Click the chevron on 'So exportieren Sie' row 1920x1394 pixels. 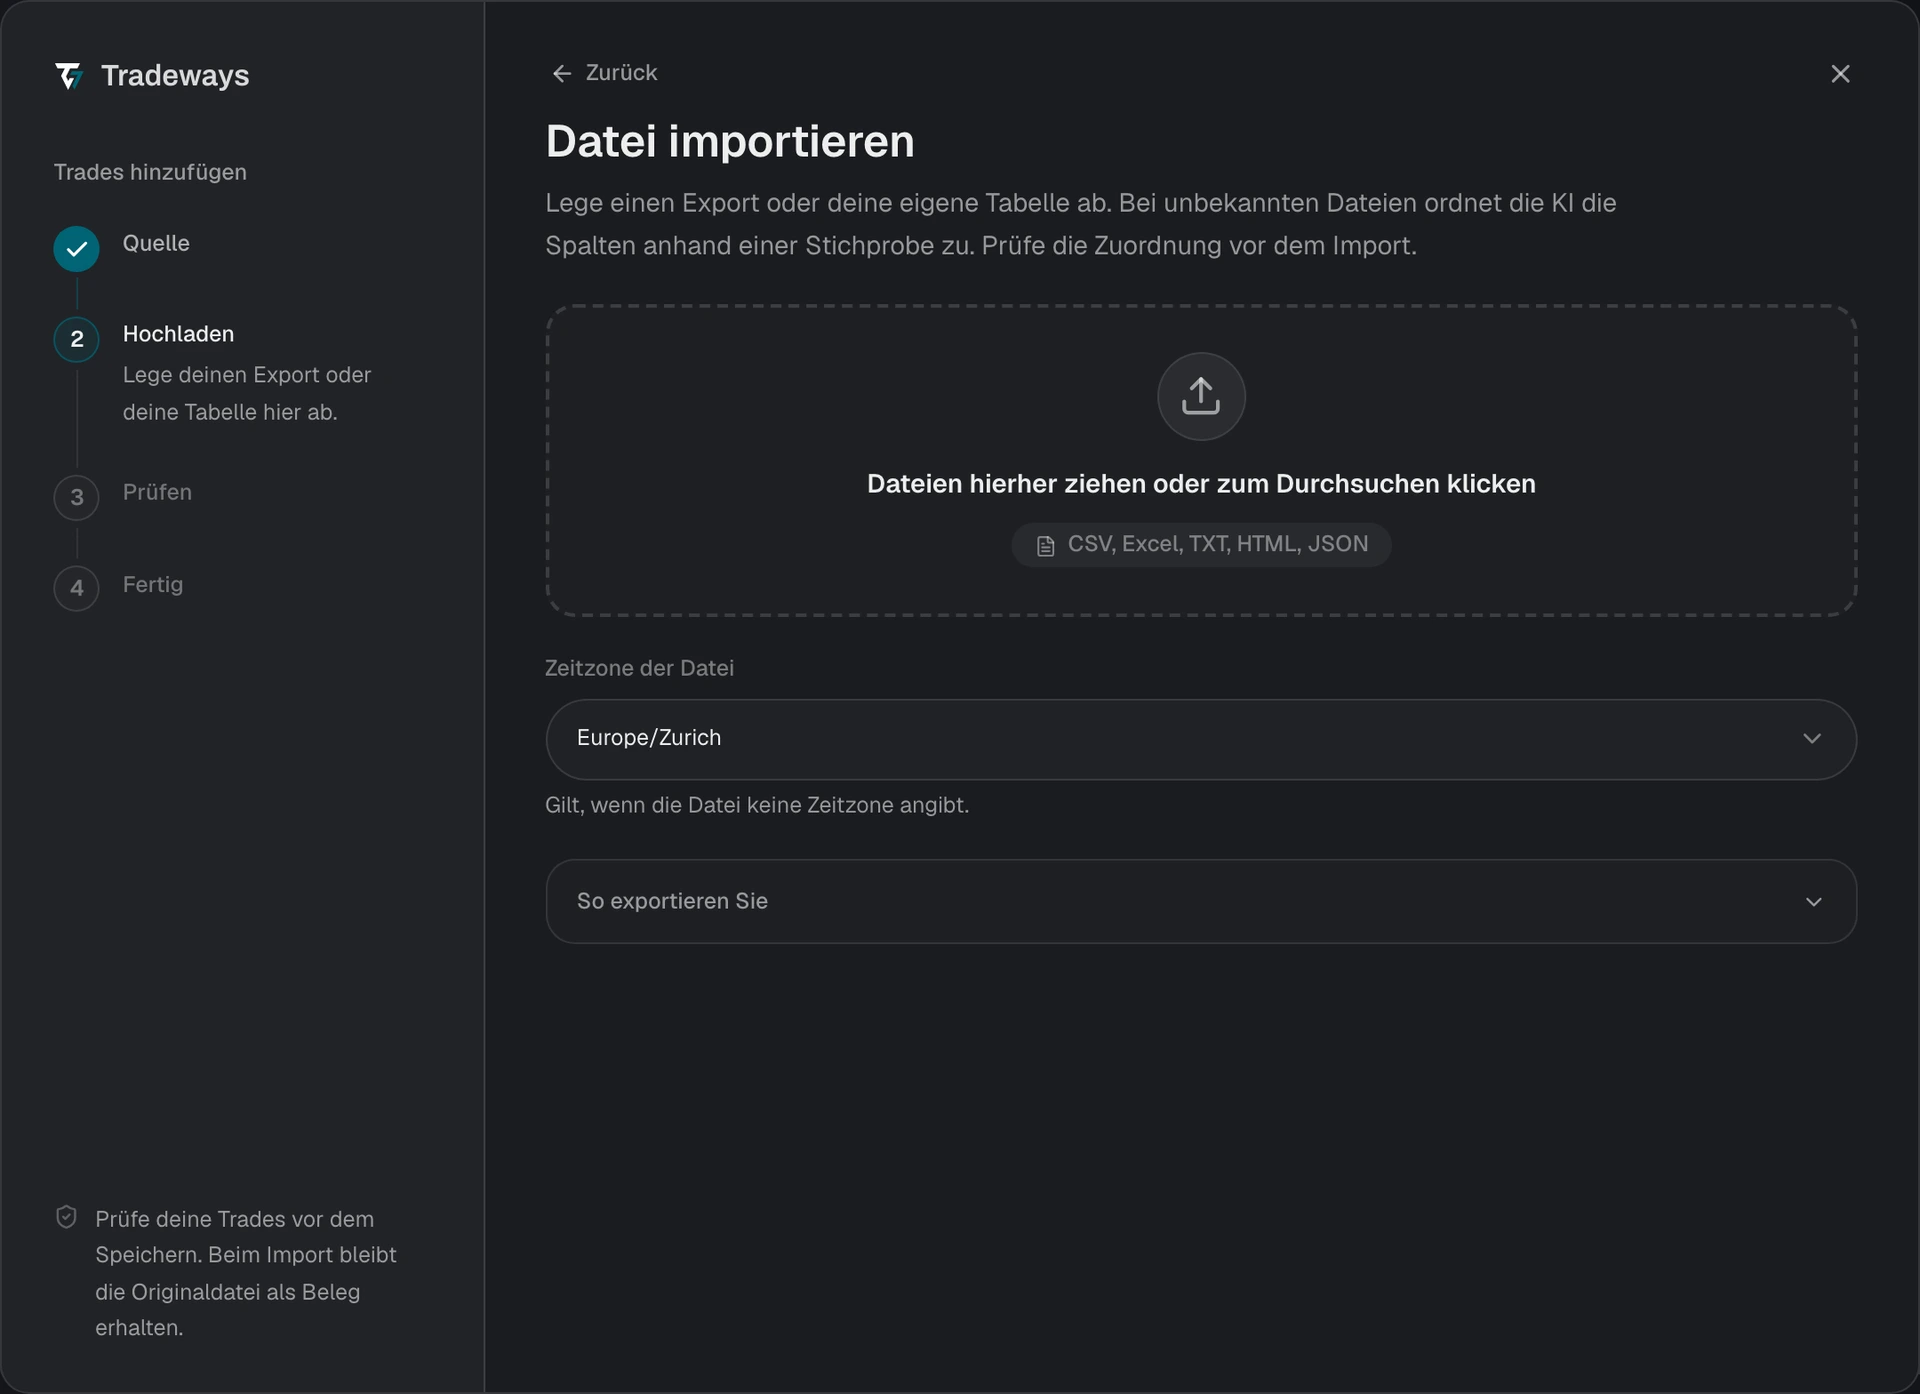pos(1813,902)
